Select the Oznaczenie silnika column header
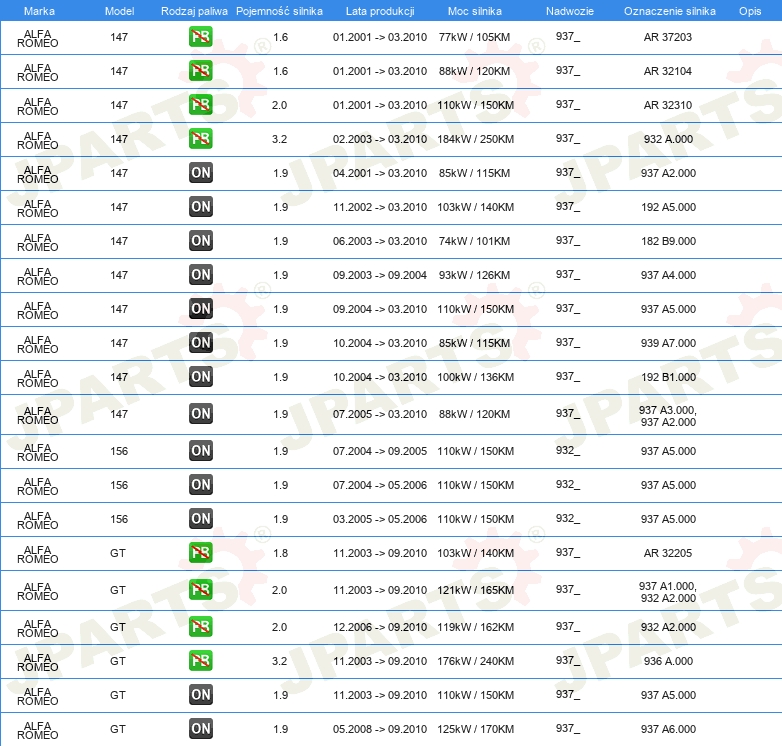782x746 pixels. (x=668, y=10)
